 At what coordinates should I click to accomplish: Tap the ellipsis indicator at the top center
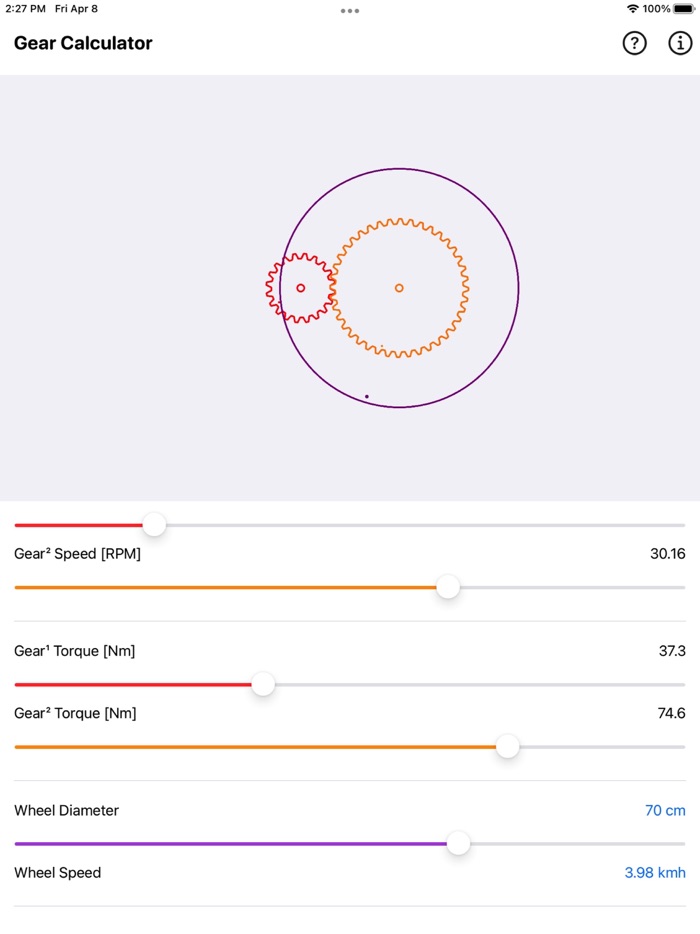point(350,11)
